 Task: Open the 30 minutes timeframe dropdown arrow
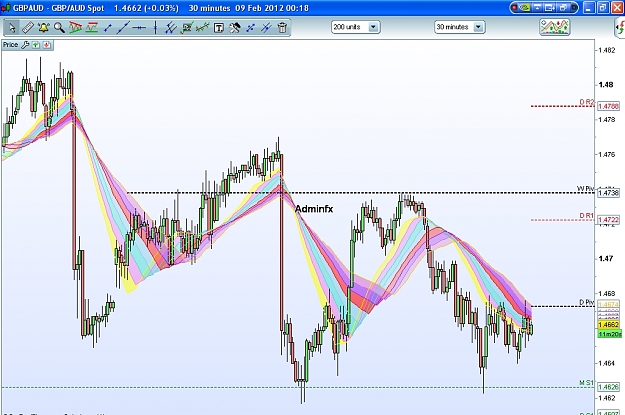pos(478,27)
